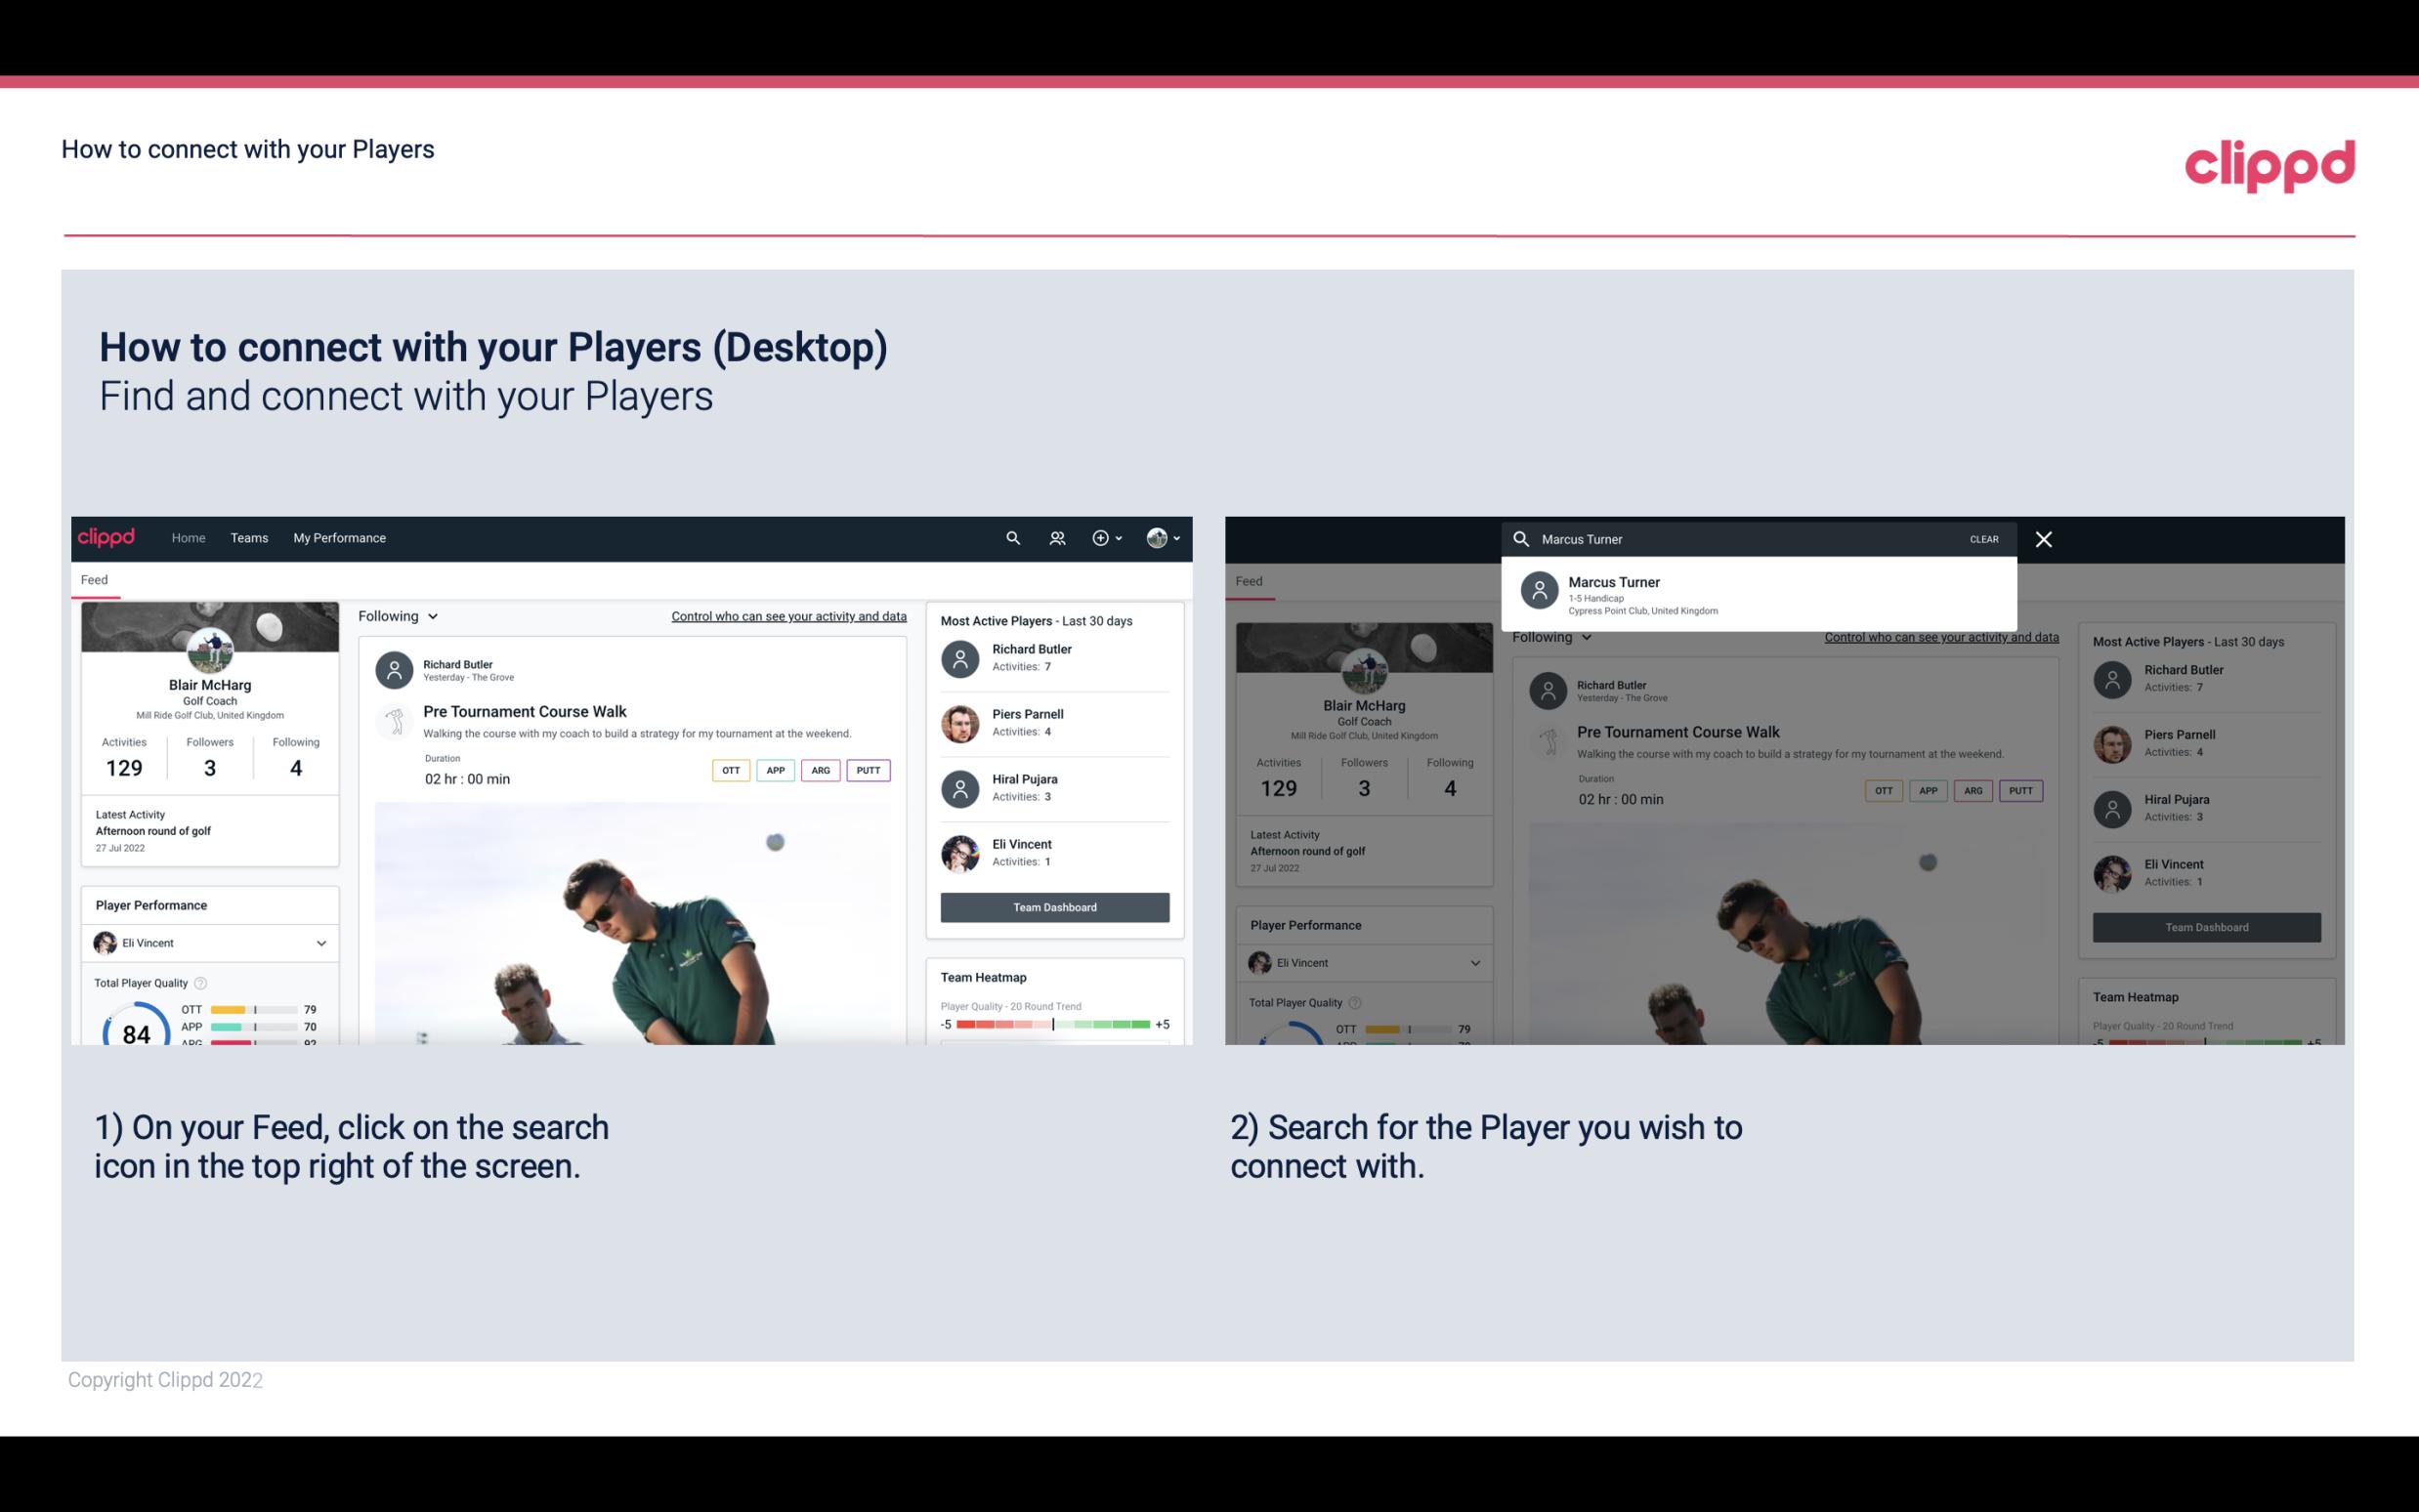The height and width of the screenshot is (1512, 2419).
Task: Click the APP performance category icon
Action: point(773,768)
